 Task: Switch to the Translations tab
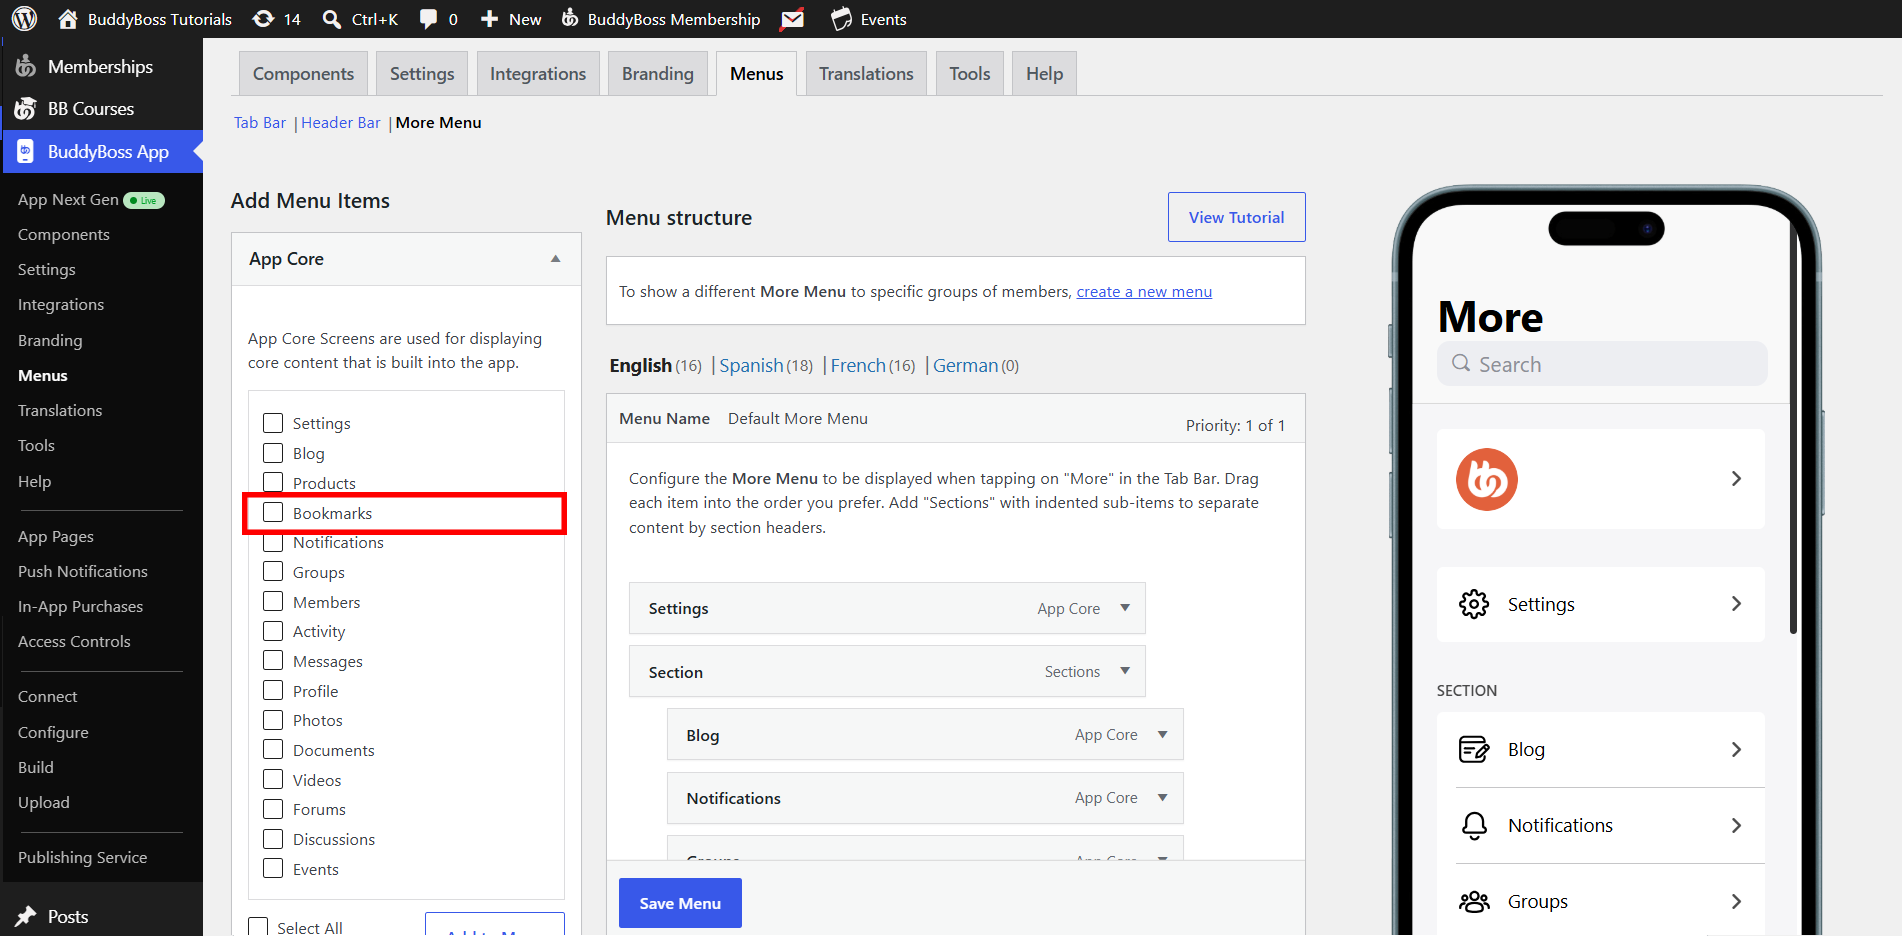click(866, 74)
